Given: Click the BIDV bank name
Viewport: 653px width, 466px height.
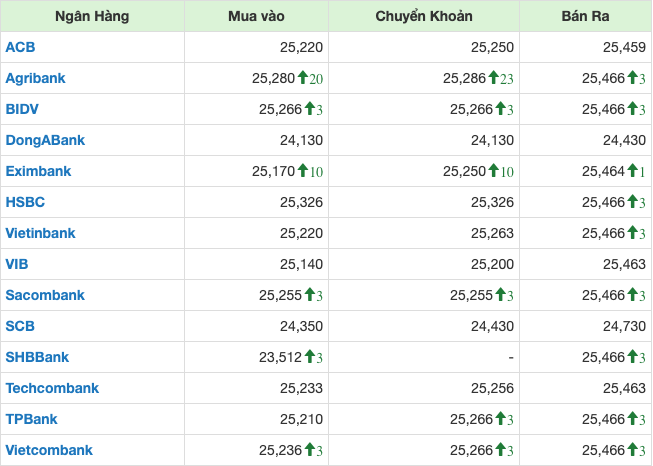Looking at the screenshot, I should point(22,109).
